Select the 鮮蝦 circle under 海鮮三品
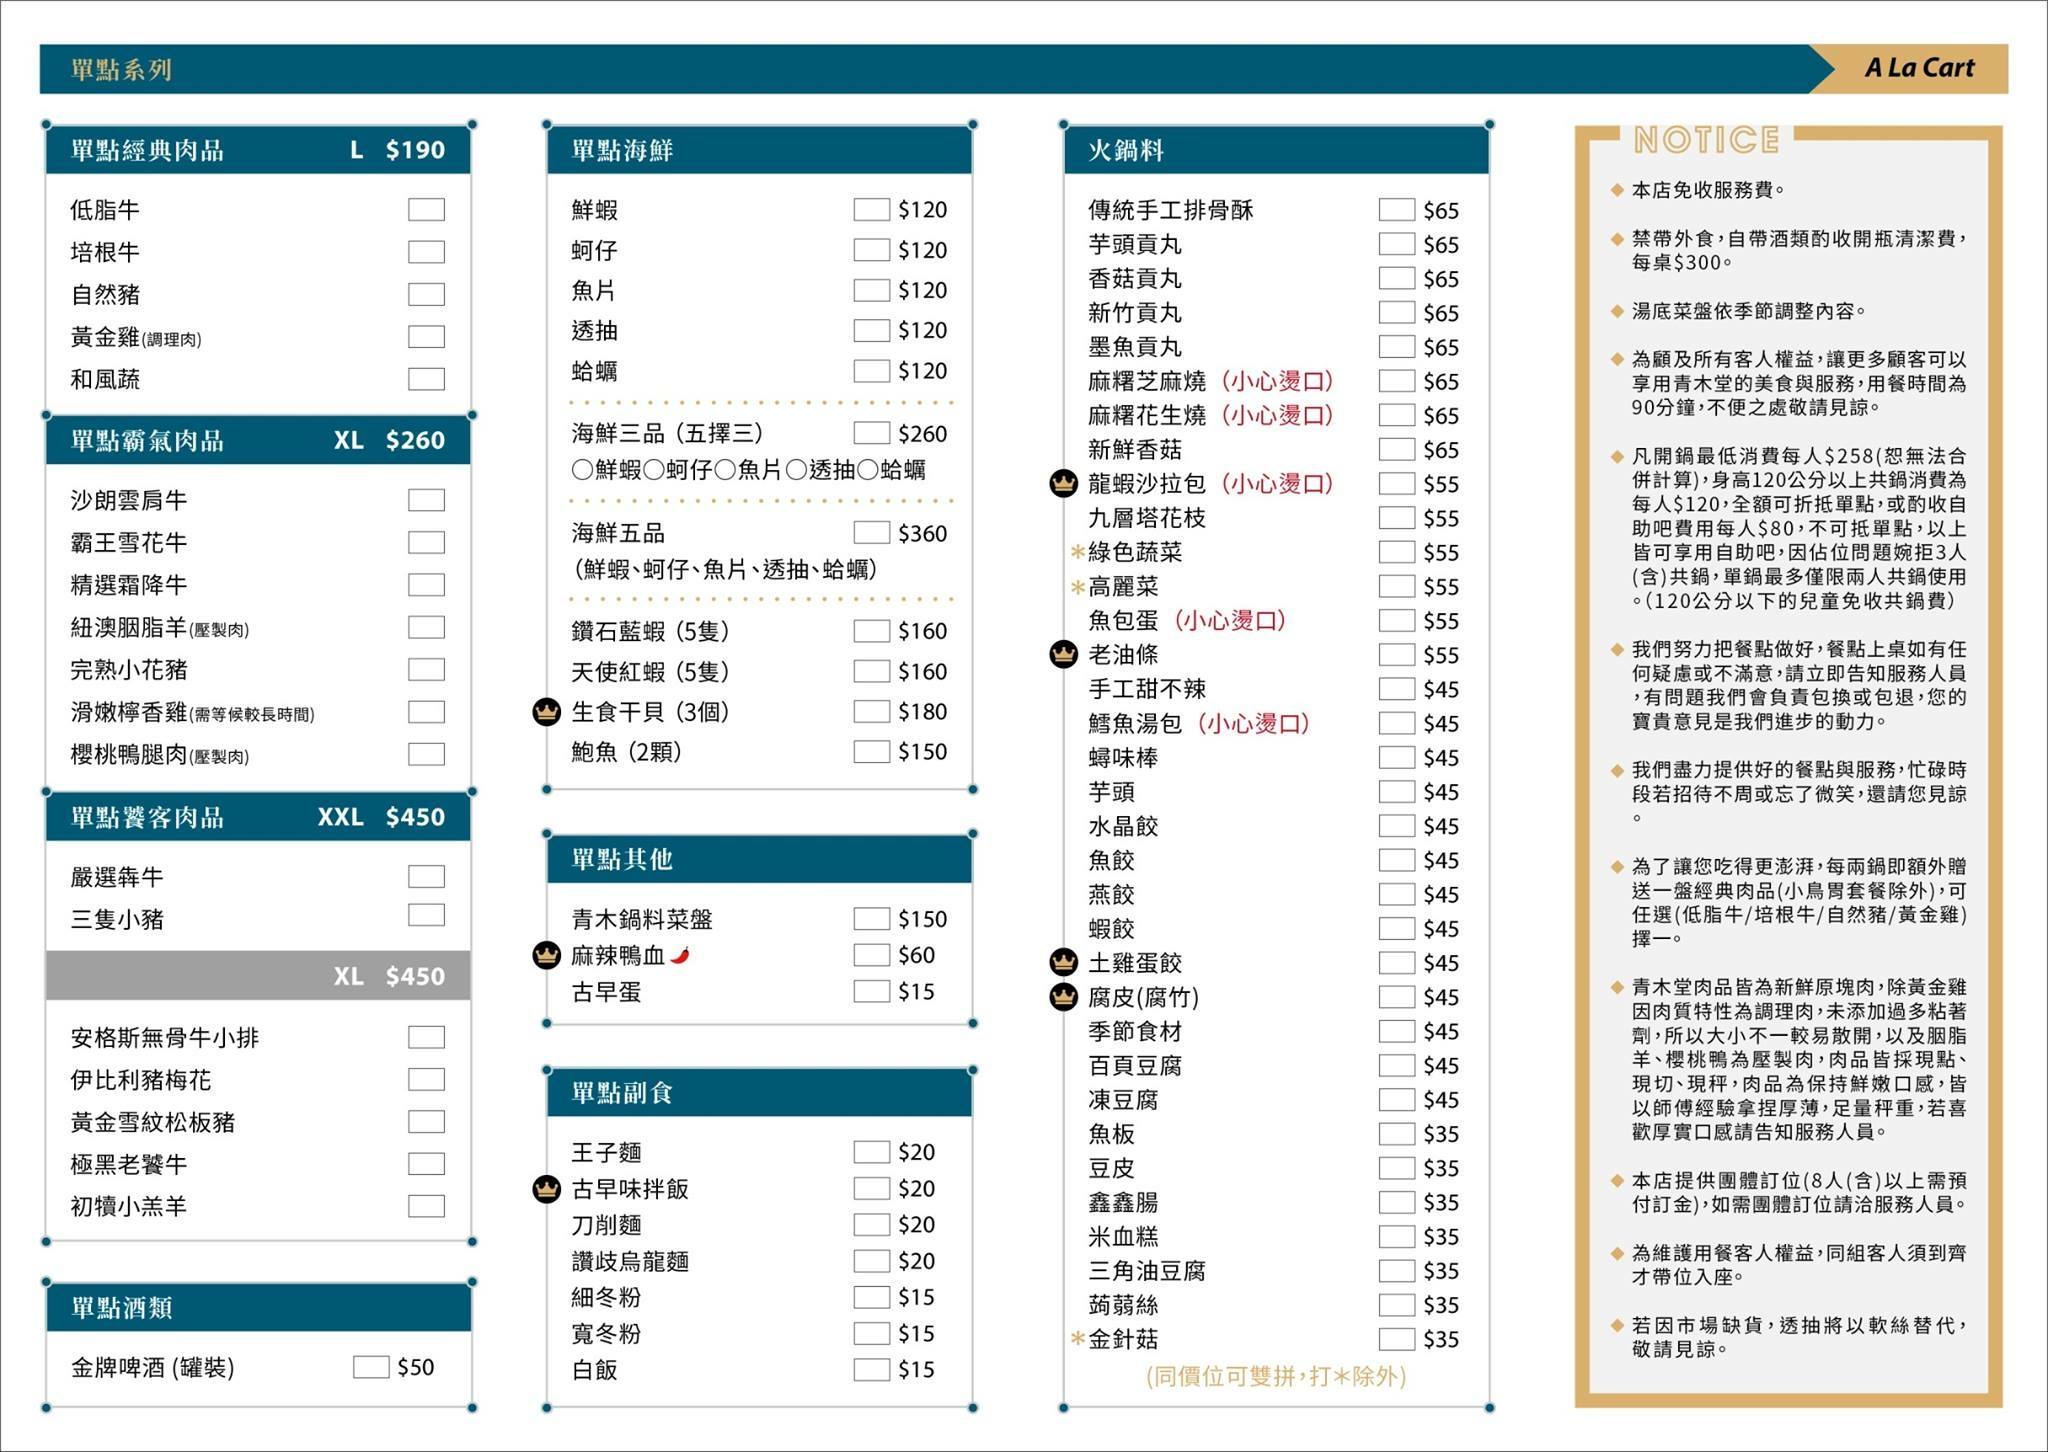The width and height of the screenshot is (2048, 1452). click(x=582, y=470)
